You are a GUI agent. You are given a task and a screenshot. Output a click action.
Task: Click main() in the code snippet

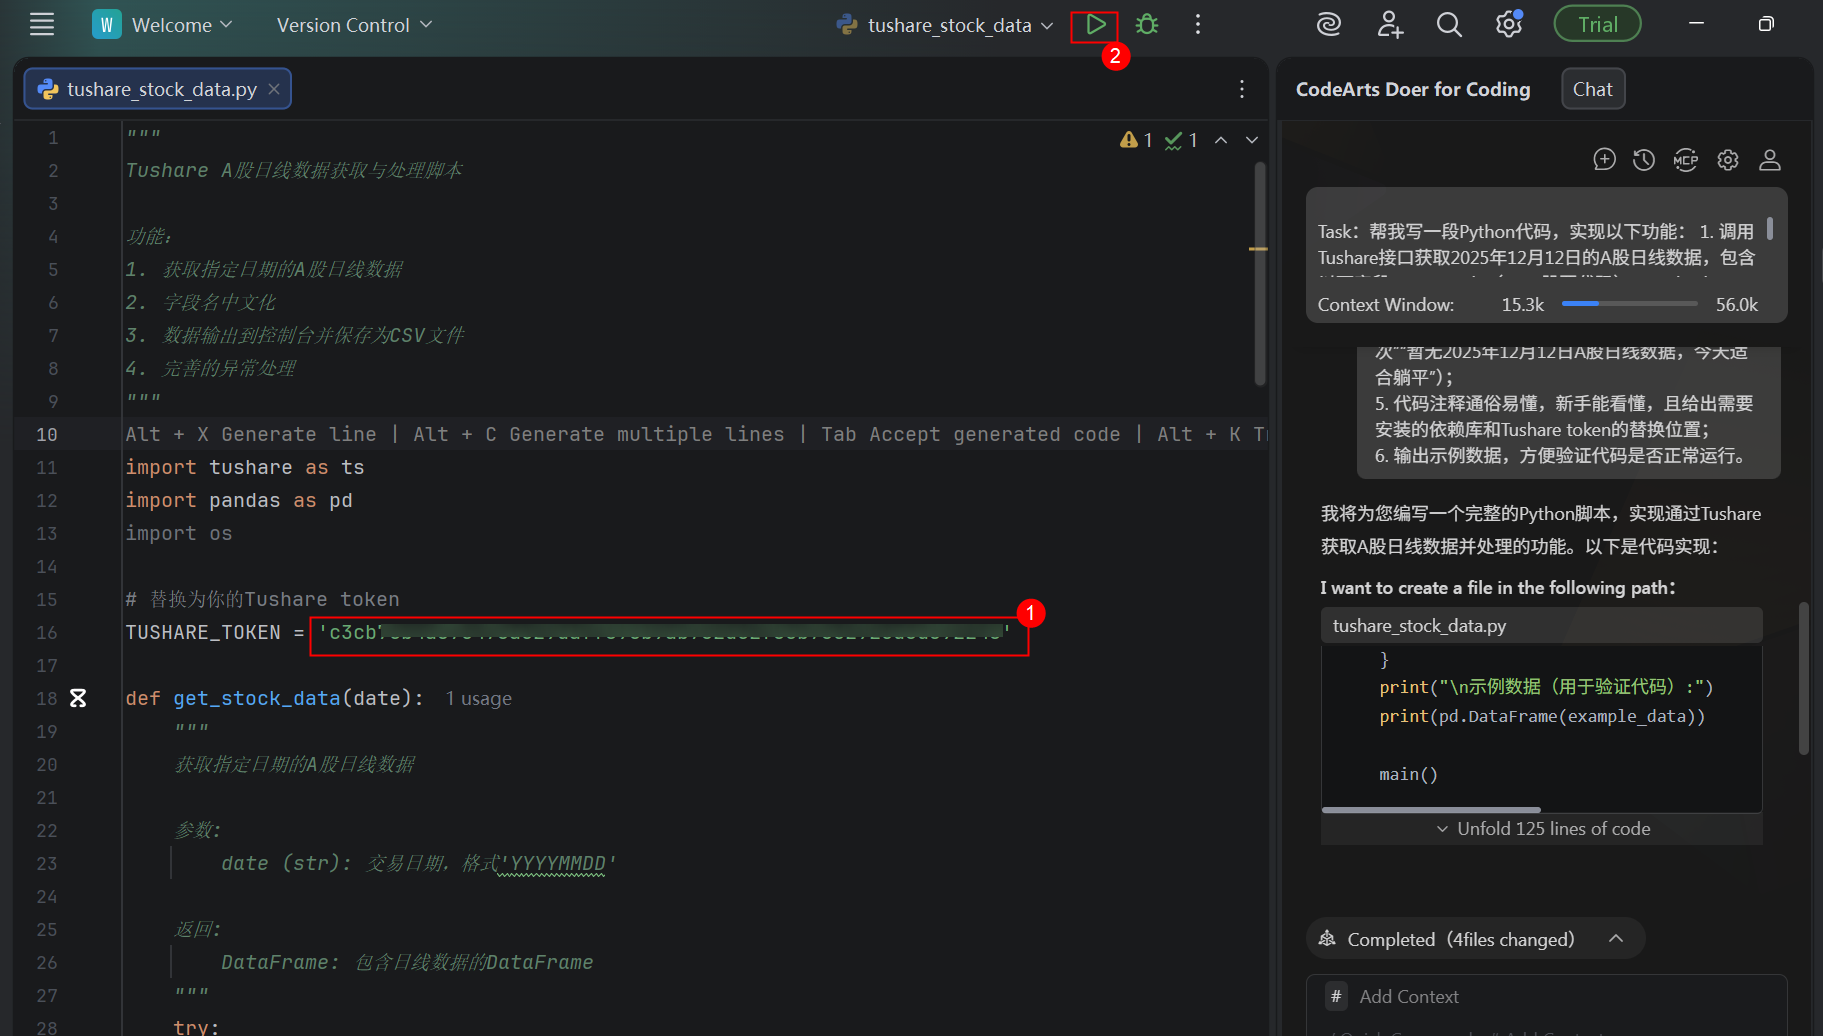[x=1408, y=775]
